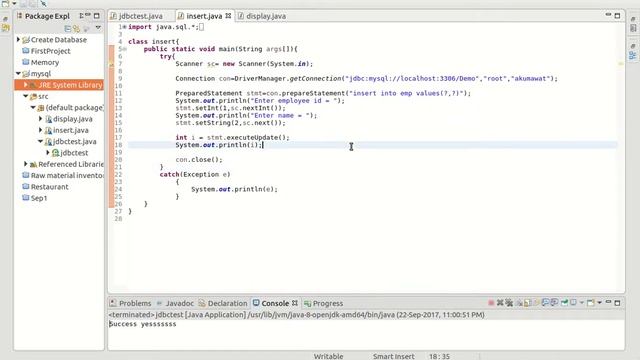Minimize the Console panel
This screenshot has height=360, width=640.
tap(608, 302)
